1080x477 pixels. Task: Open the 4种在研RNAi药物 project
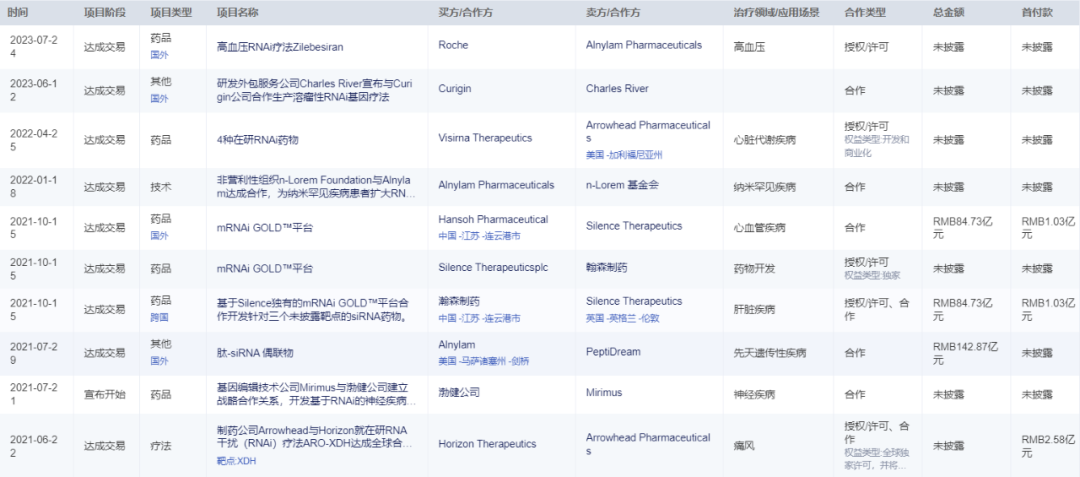click(x=258, y=140)
